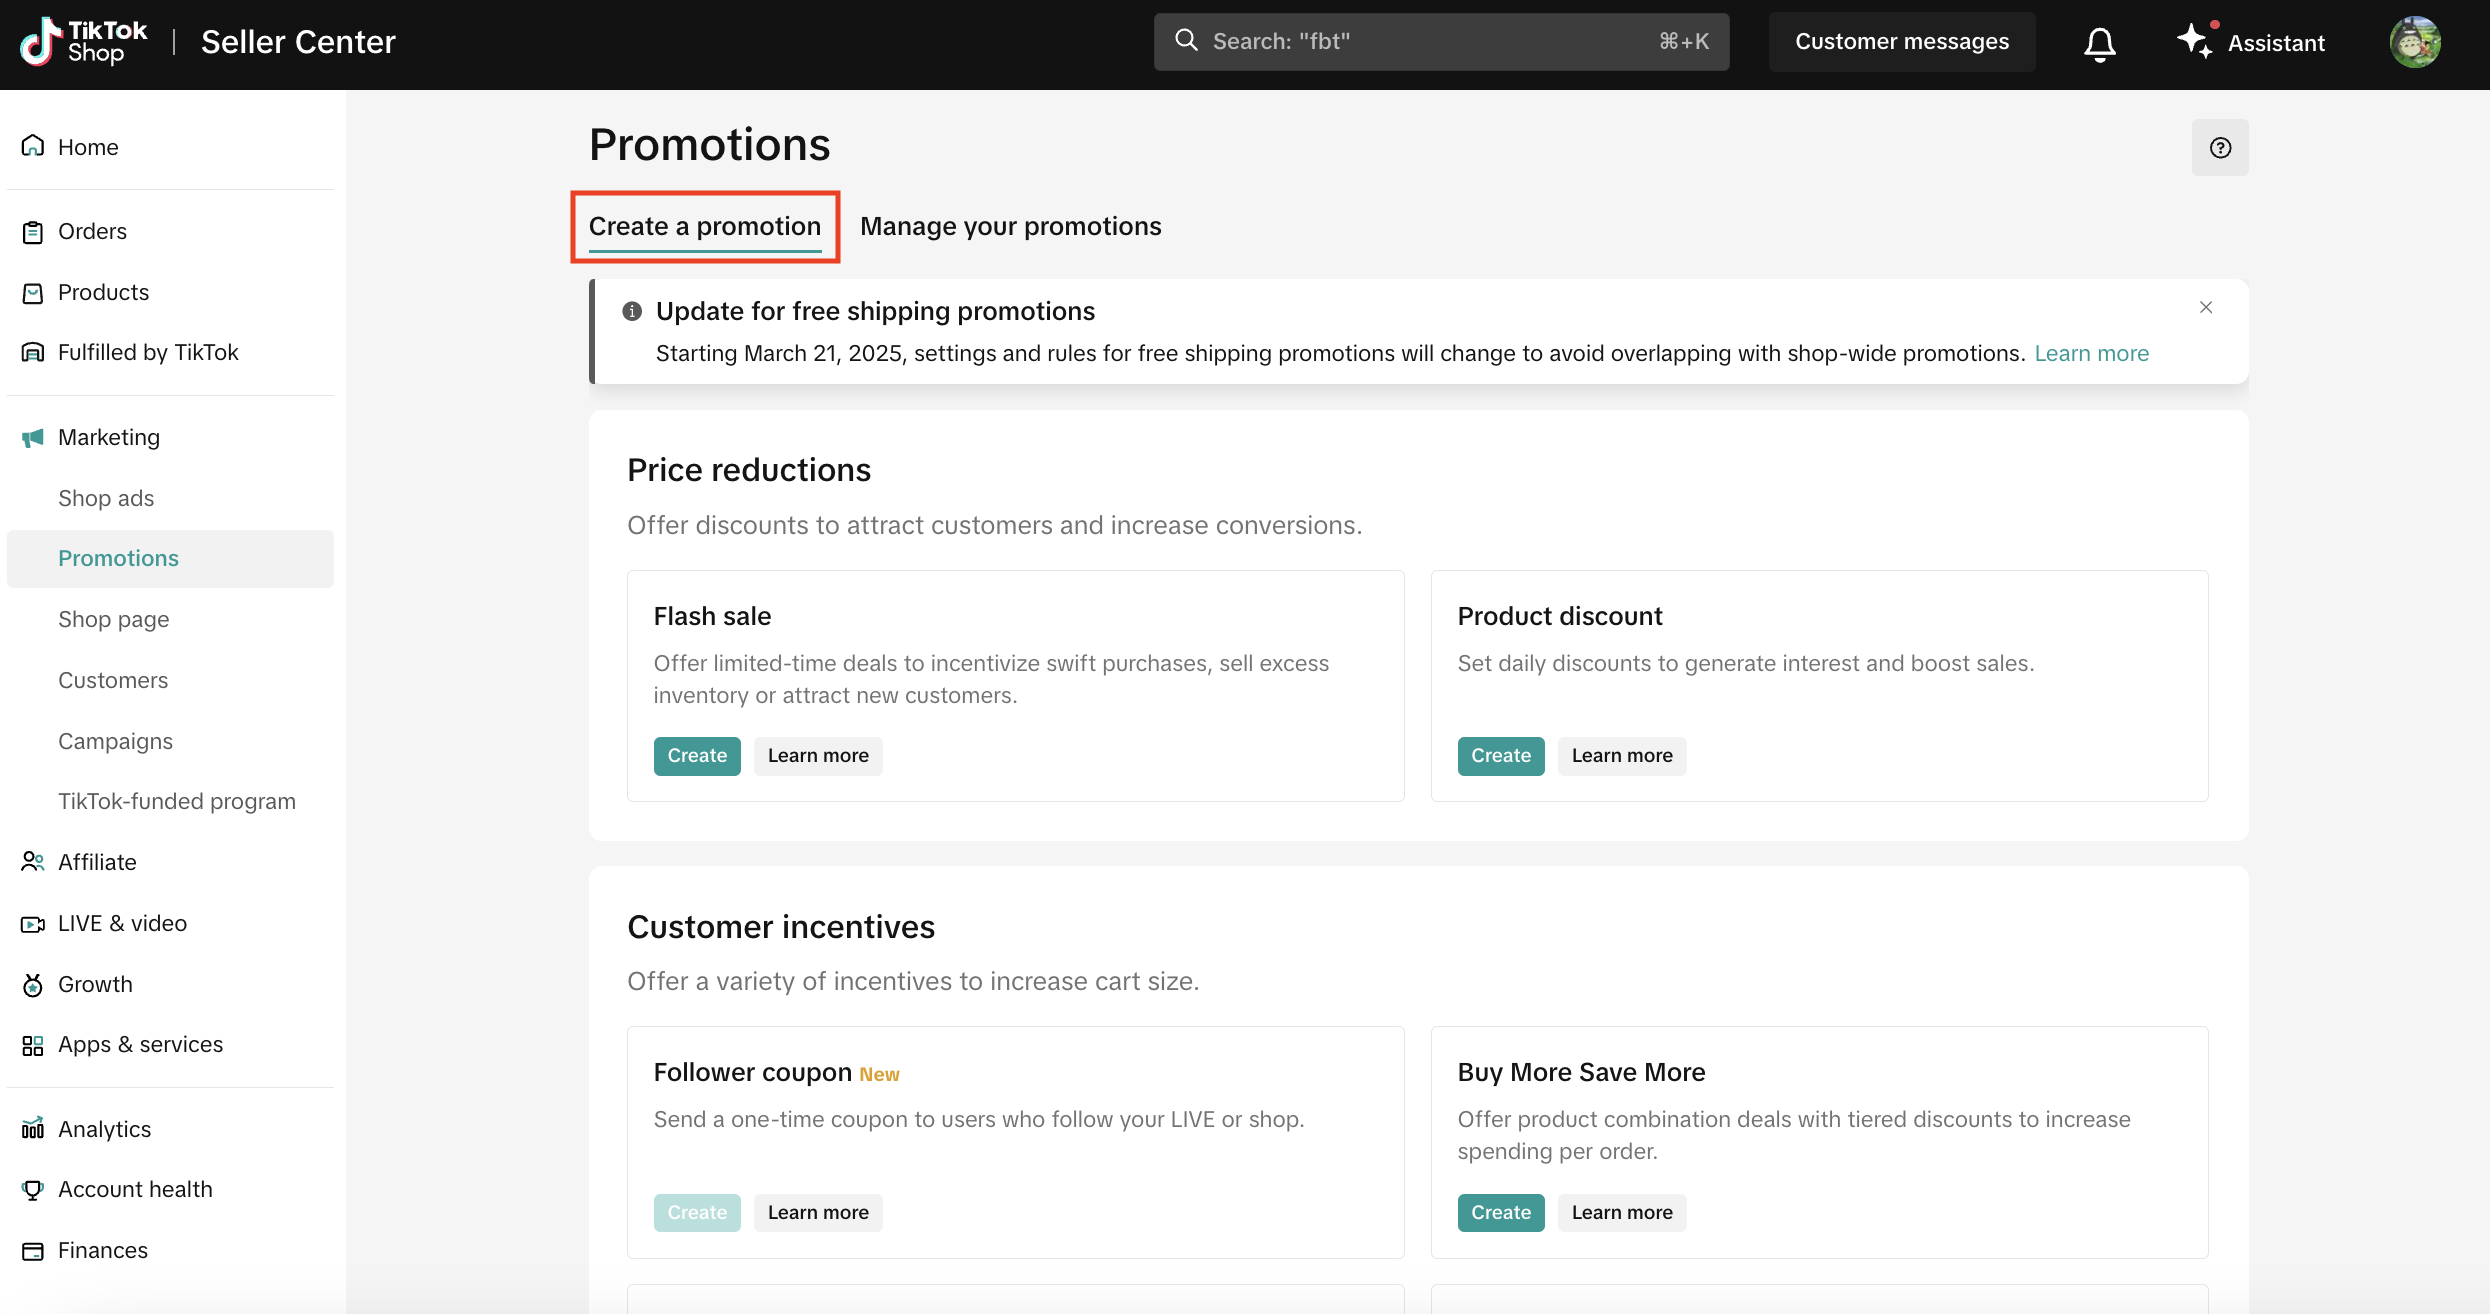The image size is (2490, 1314).
Task: Collapse the Marketing sidebar section
Action: 108,437
